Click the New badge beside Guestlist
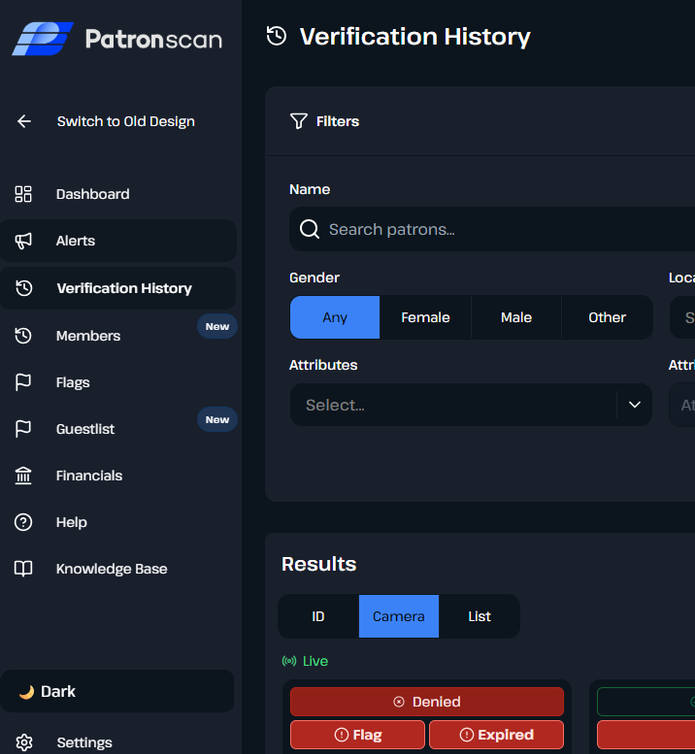 pyautogui.click(x=217, y=420)
